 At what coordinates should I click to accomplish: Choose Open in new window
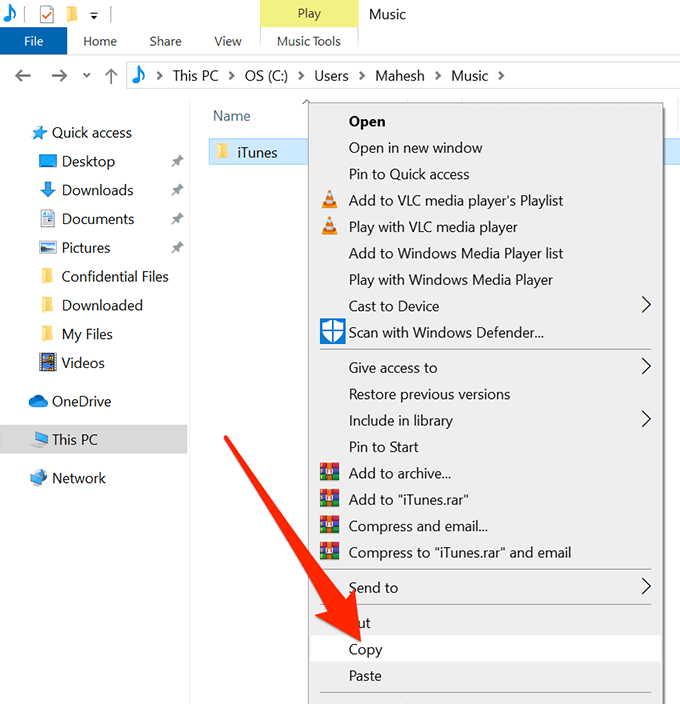[x=486, y=148]
